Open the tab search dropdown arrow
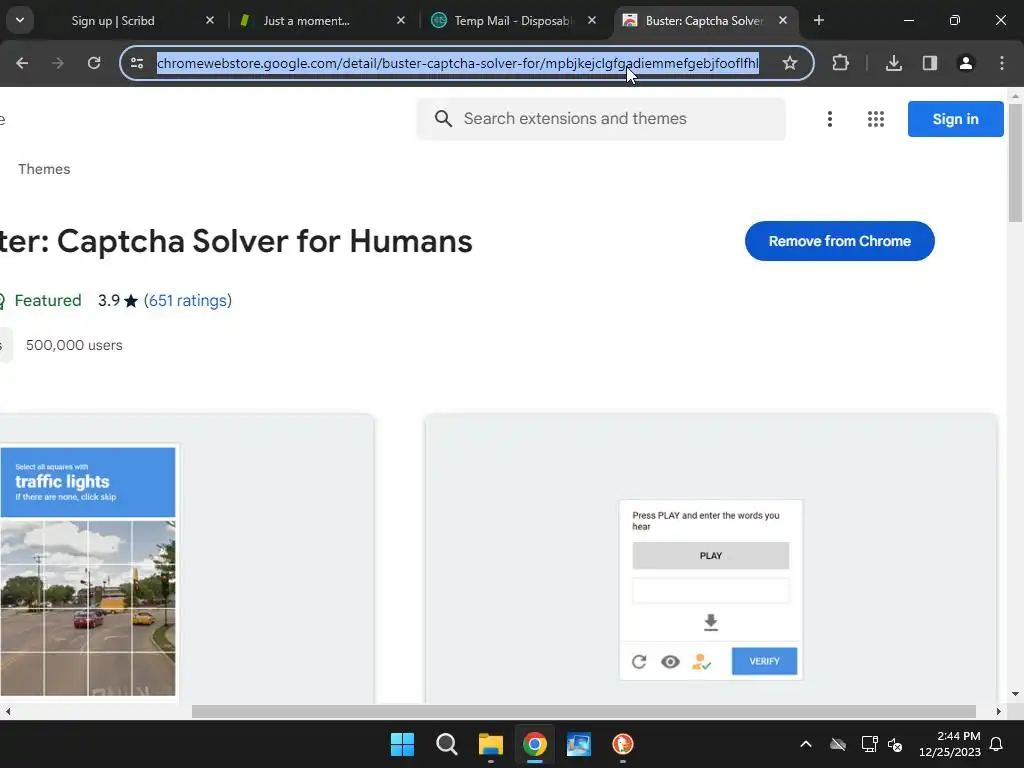Image resolution: width=1024 pixels, height=768 pixels. tap(20, 20)
